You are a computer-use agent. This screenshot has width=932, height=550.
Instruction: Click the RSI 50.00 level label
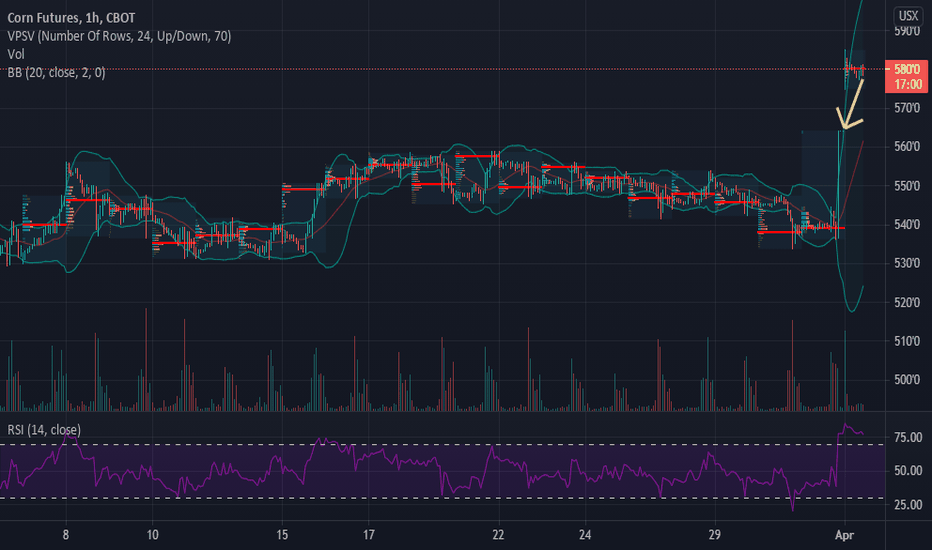point(908,471)
